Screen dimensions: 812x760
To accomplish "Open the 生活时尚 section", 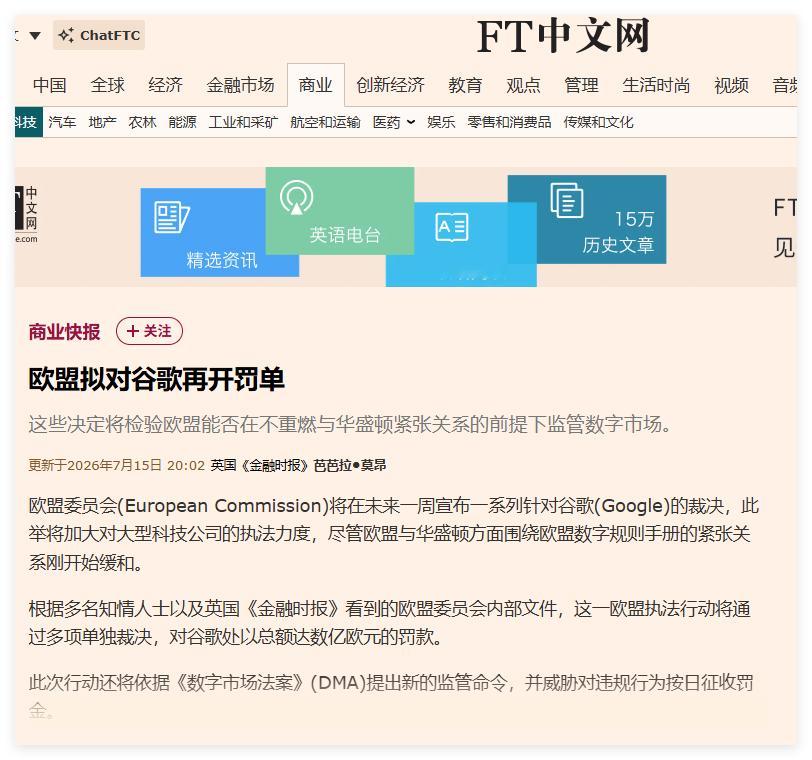I will (656, 85).
